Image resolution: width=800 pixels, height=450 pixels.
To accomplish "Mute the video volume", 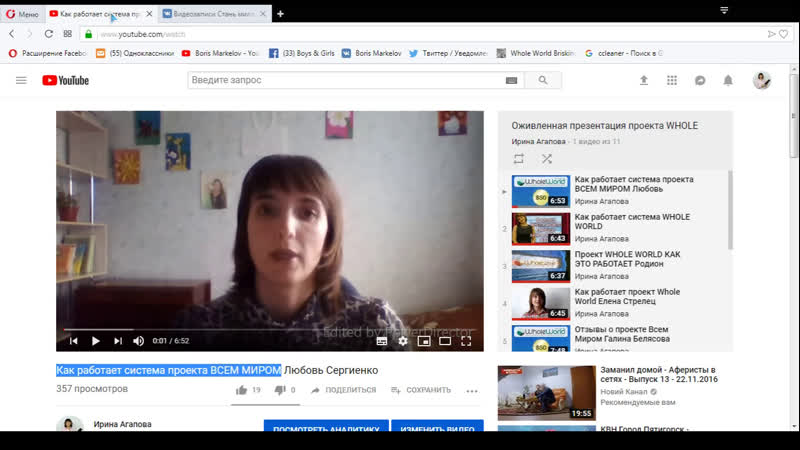I will [x=138, y=341].
